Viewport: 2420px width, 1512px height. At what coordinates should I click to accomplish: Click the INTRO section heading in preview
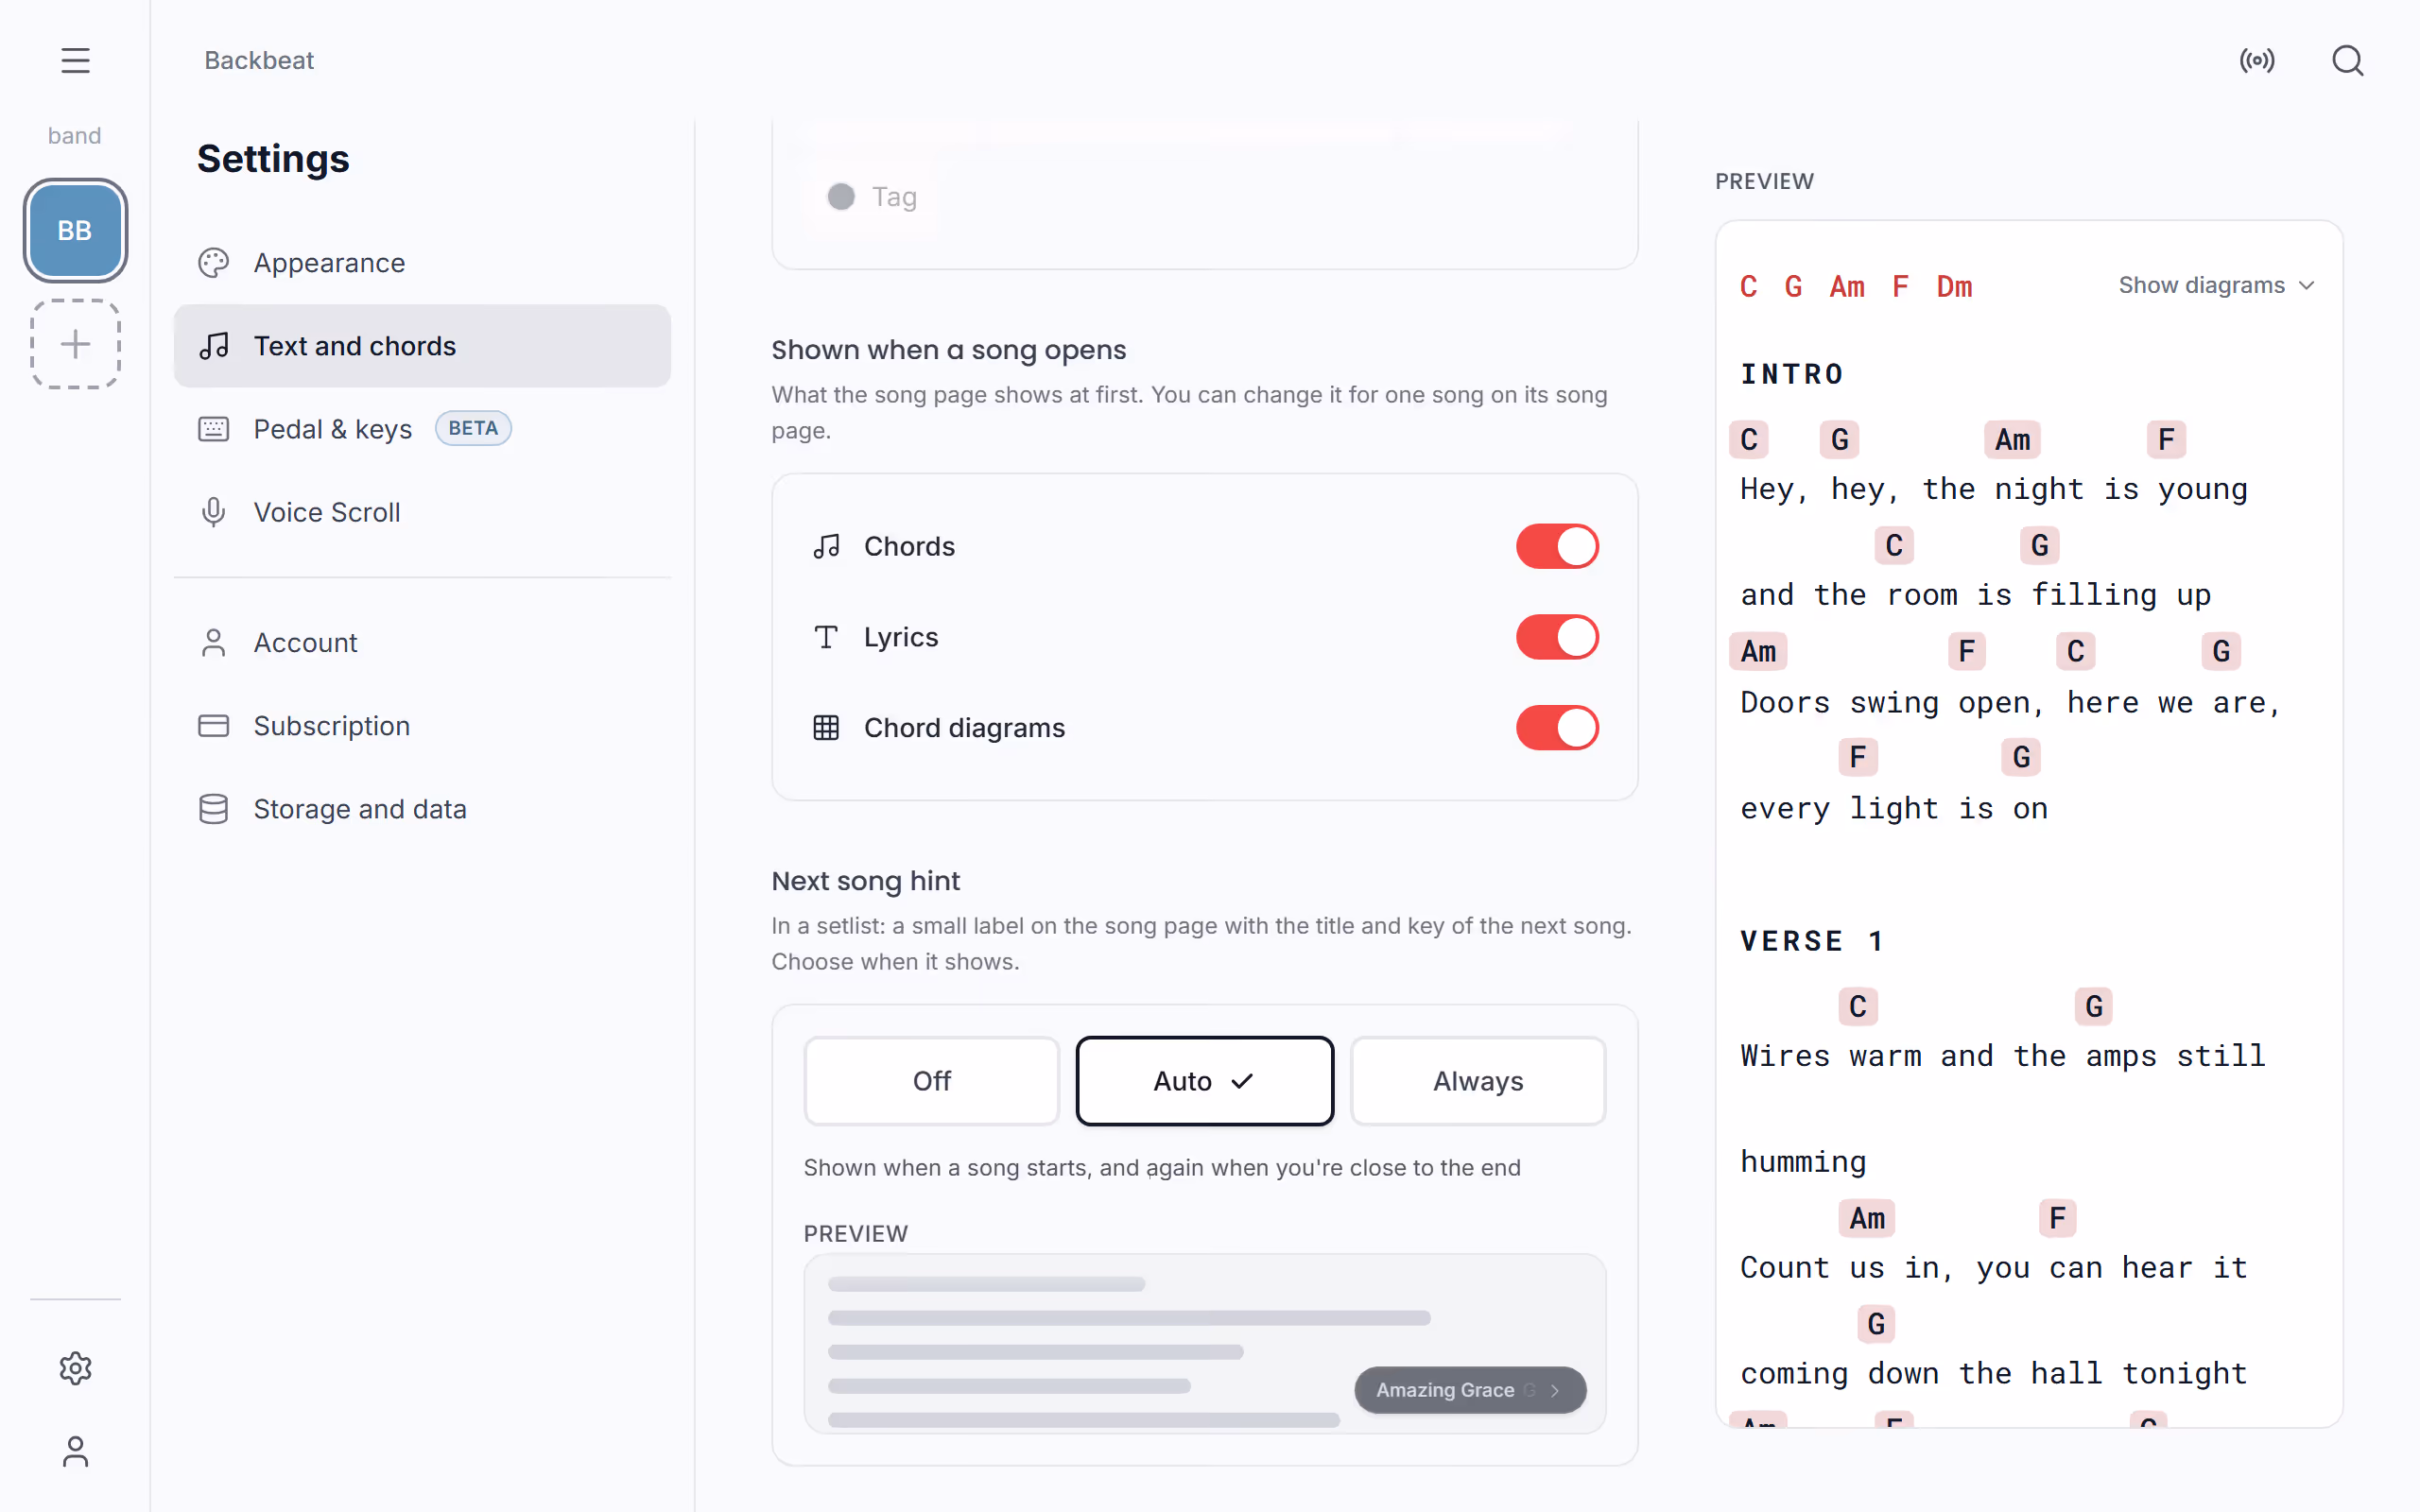pyautogui.click(x=1791, y=374)
